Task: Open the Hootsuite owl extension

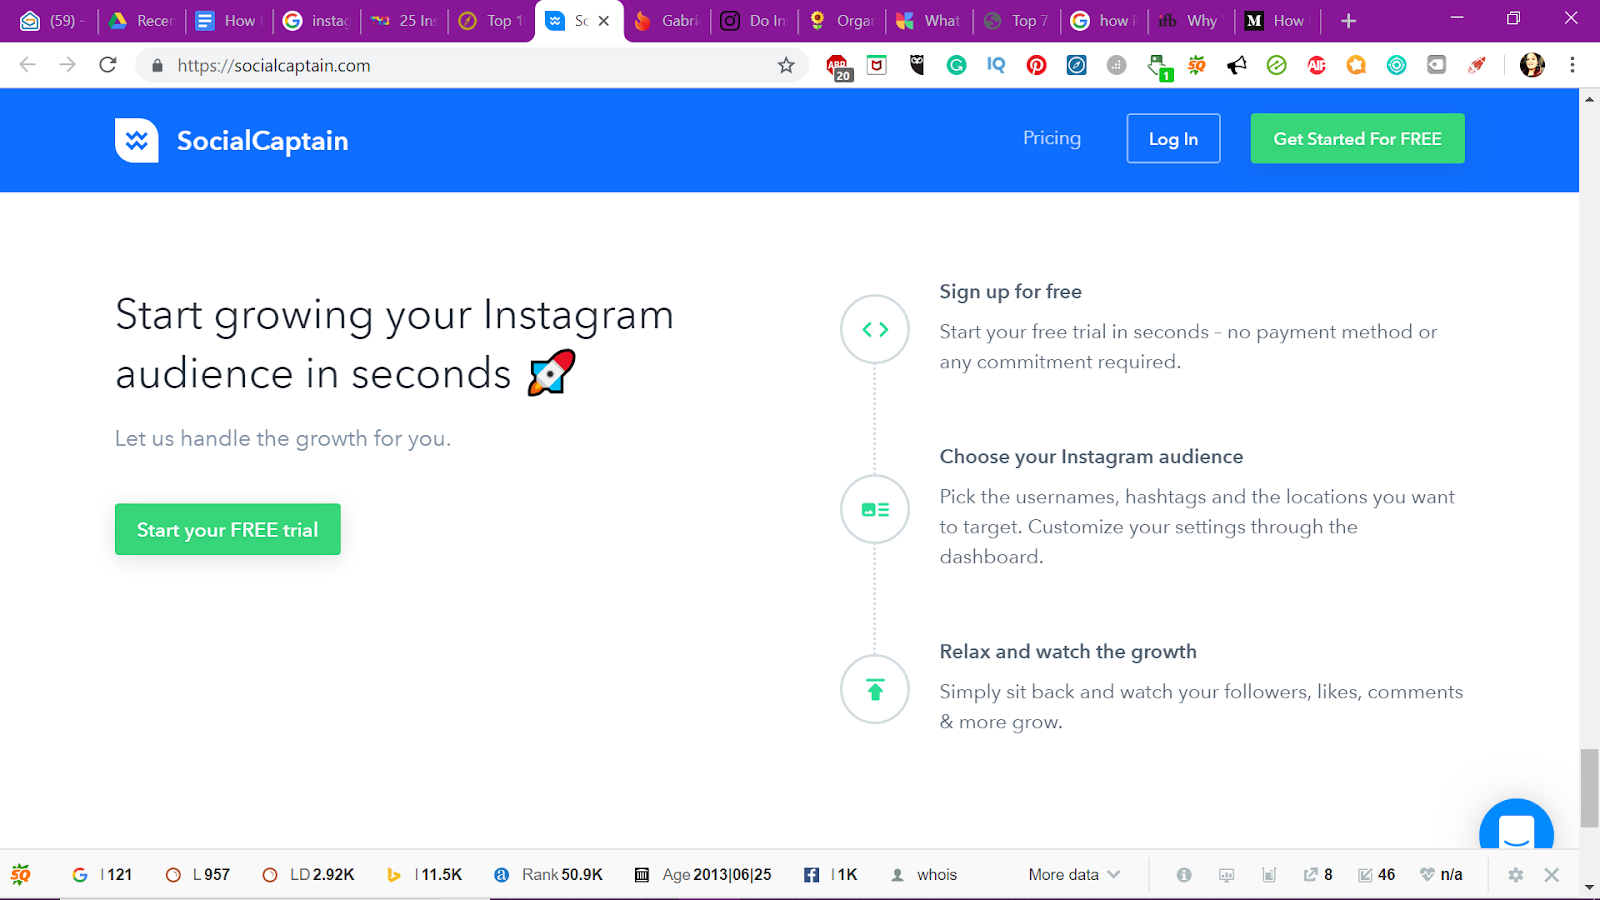Action: pyautogui.click(x=917, y=65)
